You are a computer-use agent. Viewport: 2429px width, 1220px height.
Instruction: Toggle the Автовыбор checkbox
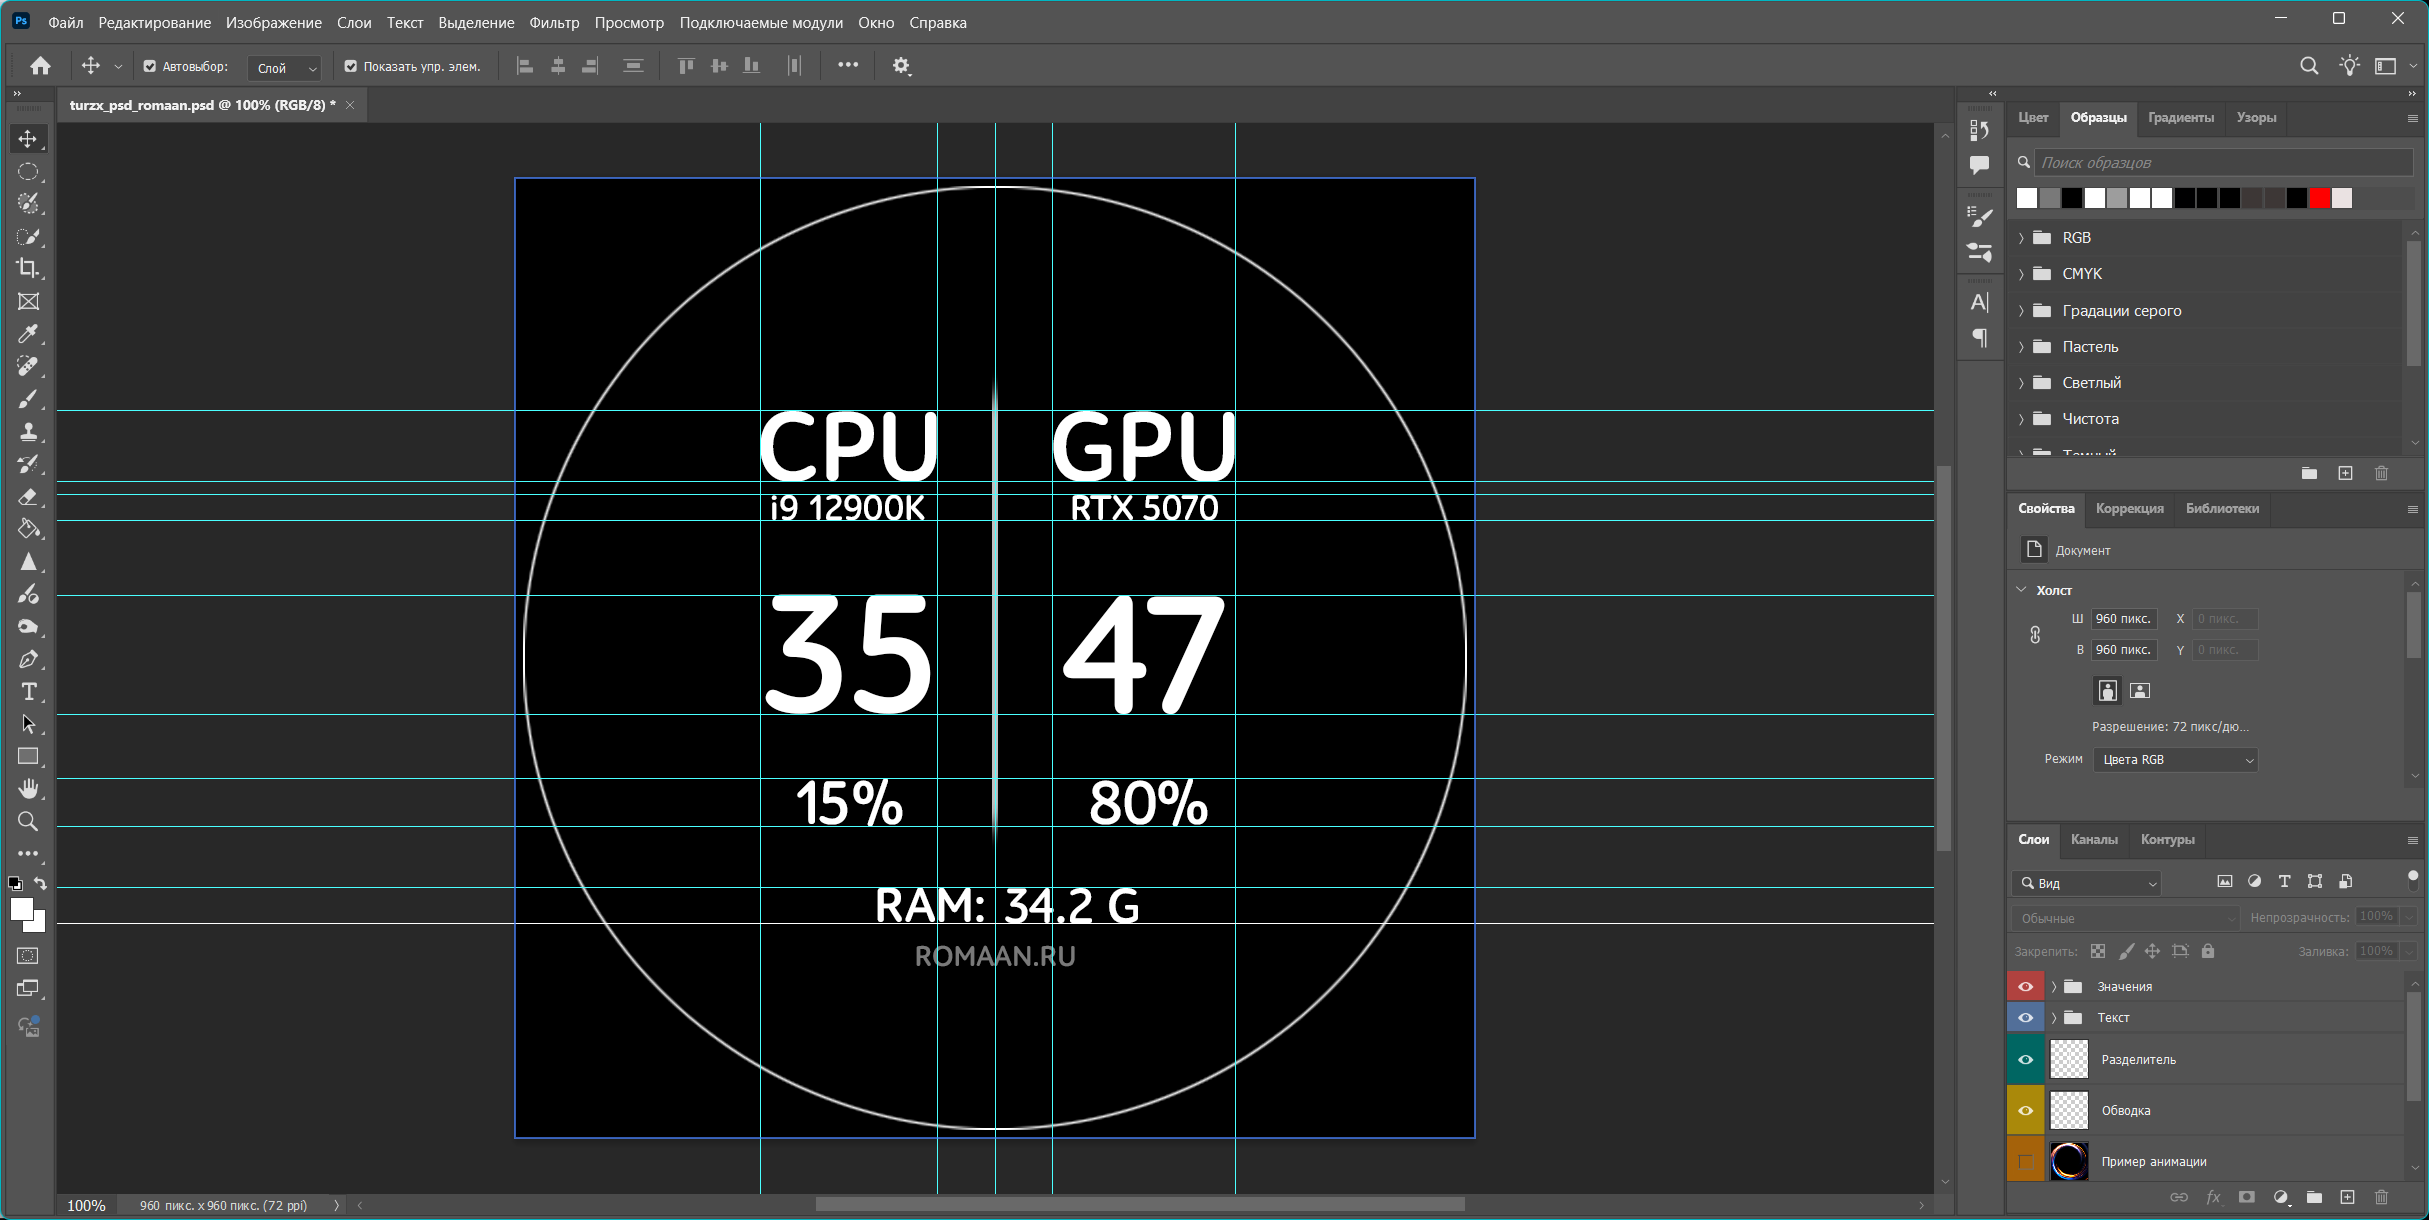coord(150,67)
